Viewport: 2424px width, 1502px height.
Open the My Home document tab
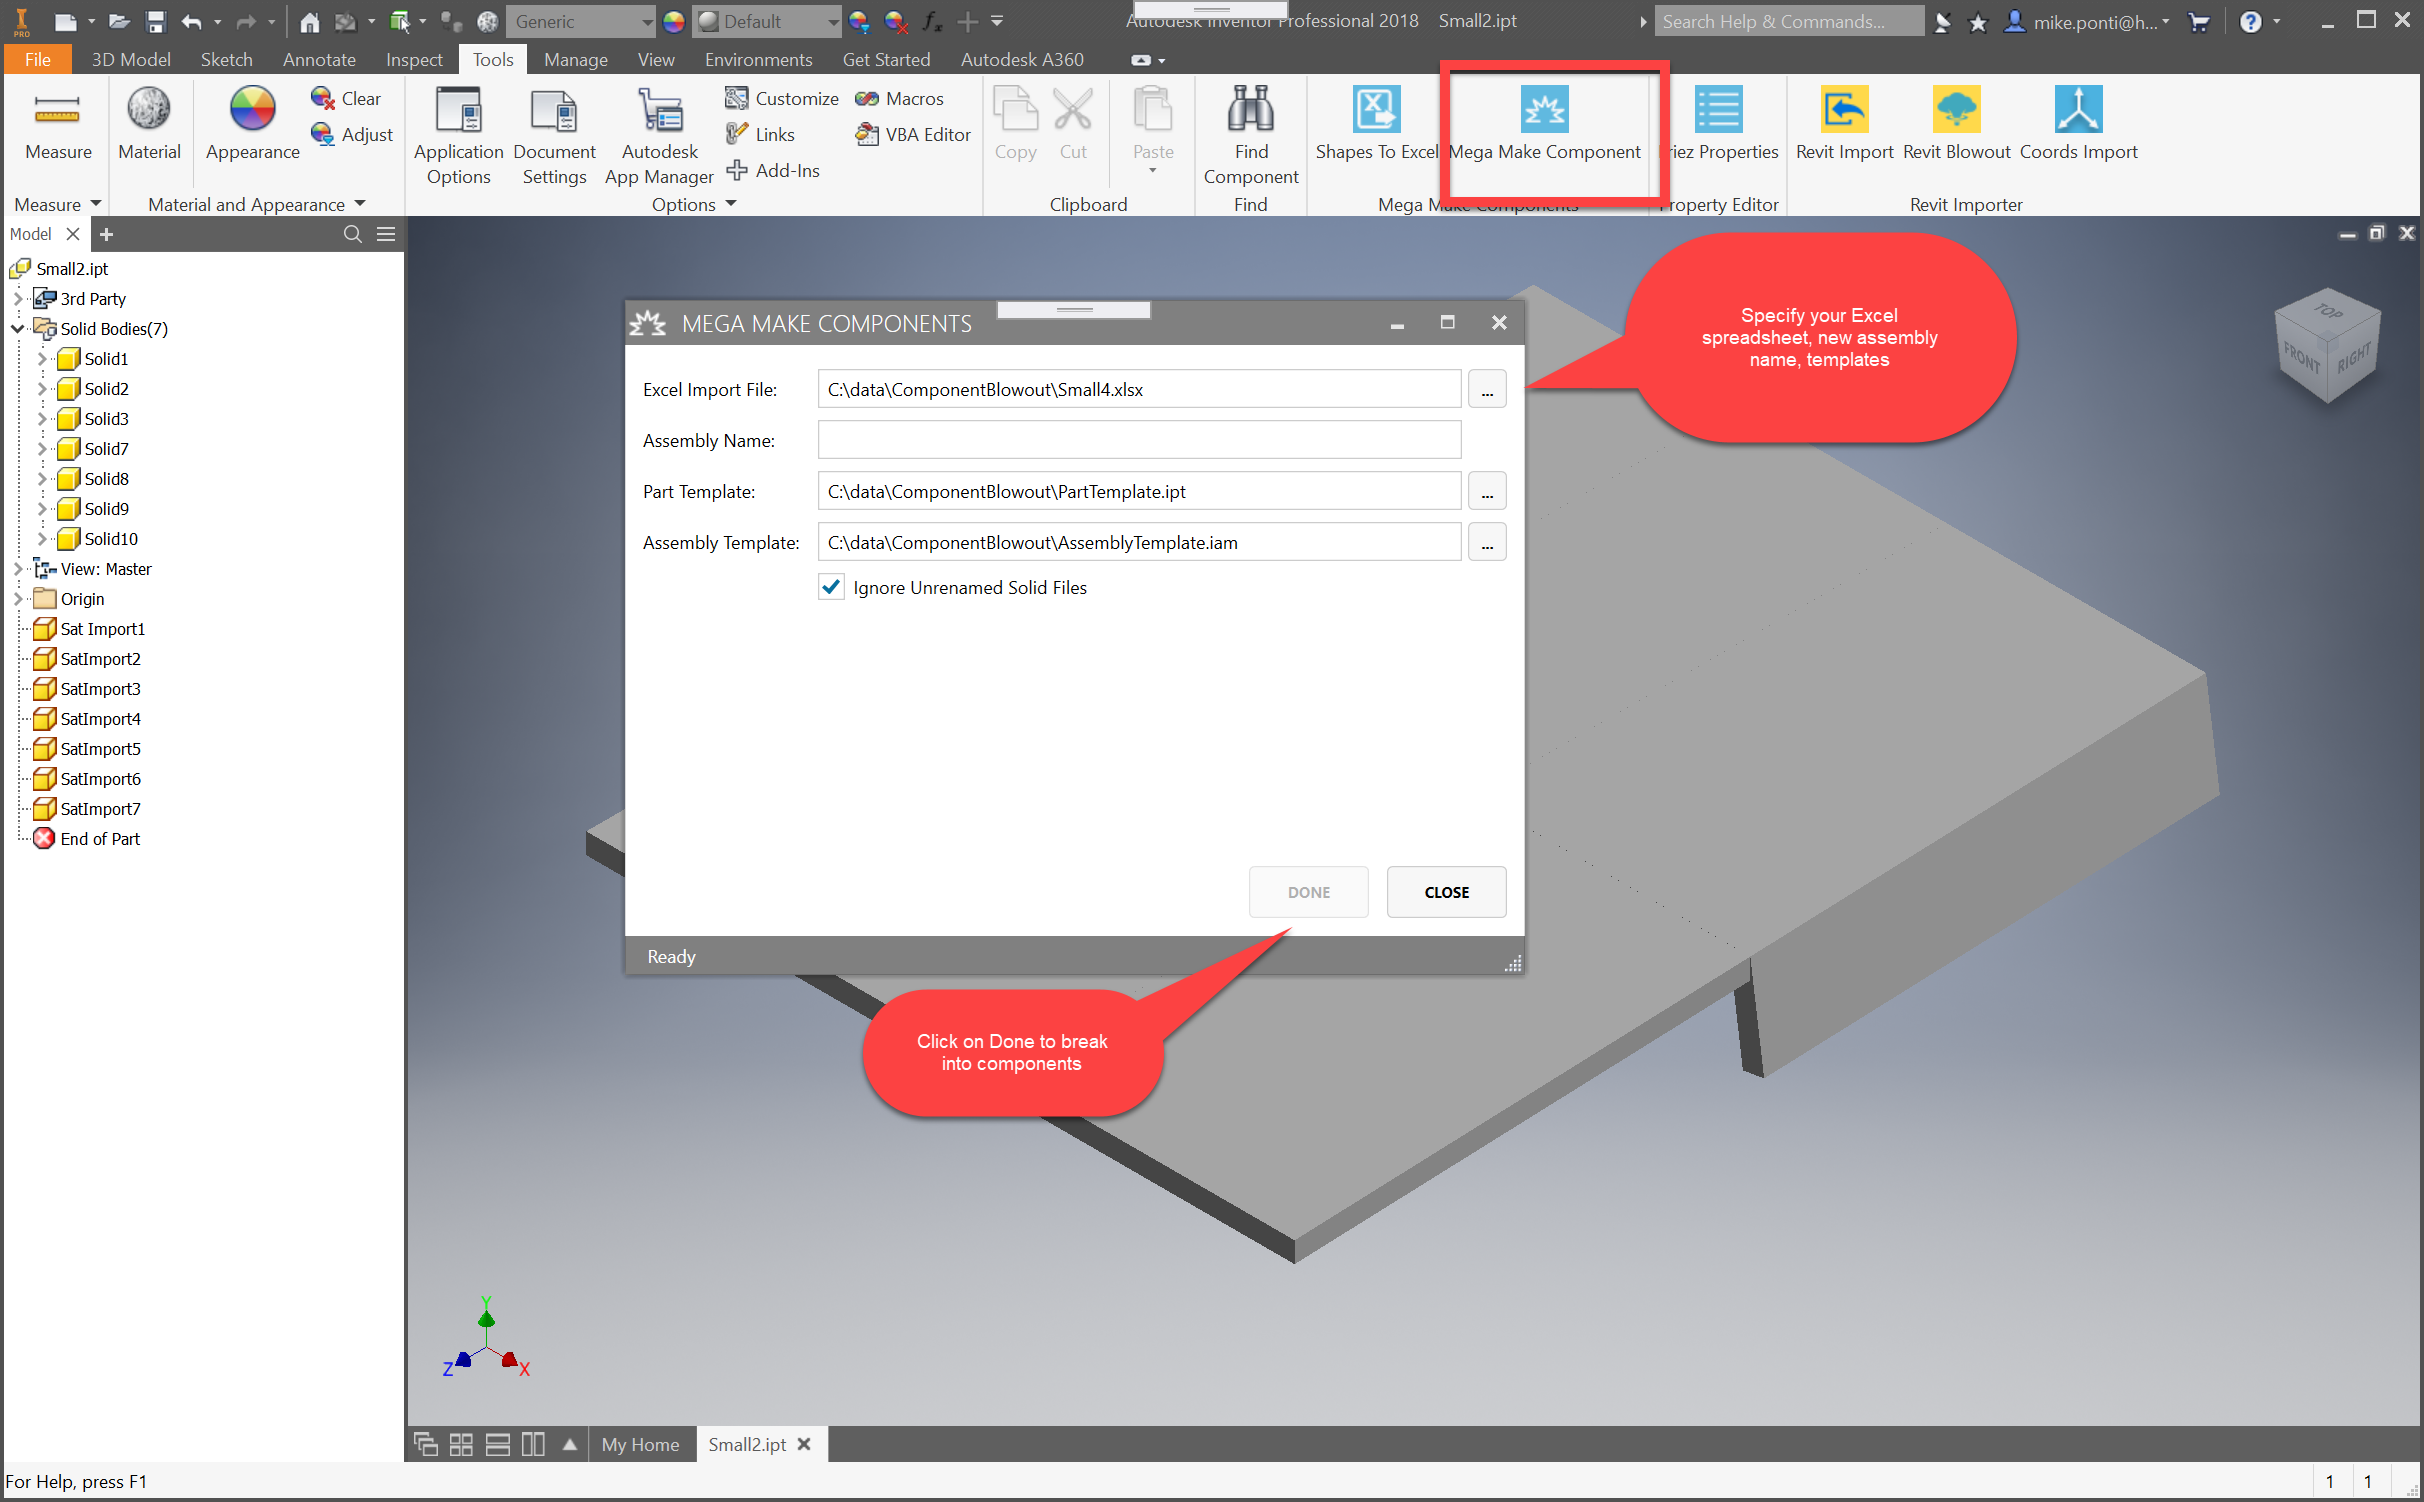(640, 1445)
